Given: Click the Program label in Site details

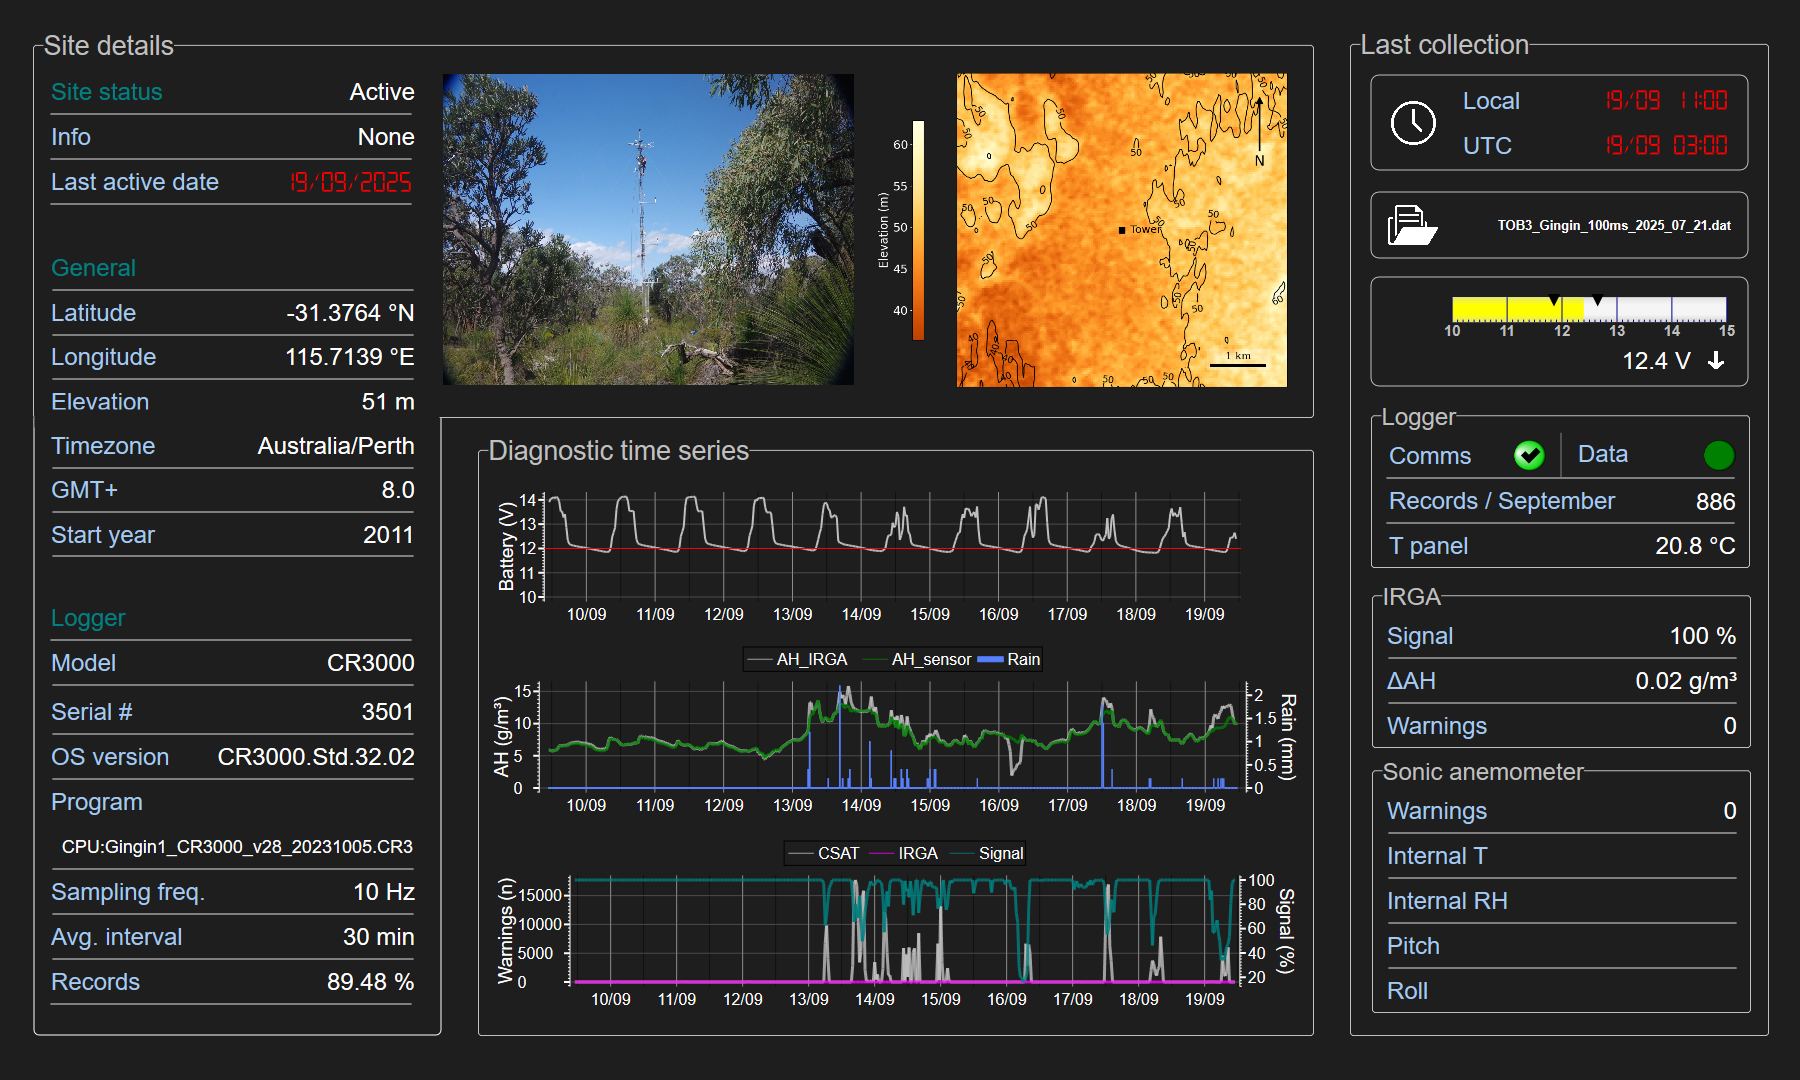Looking at the screenshot, I should pyautogui.click(x=97, y=802).
